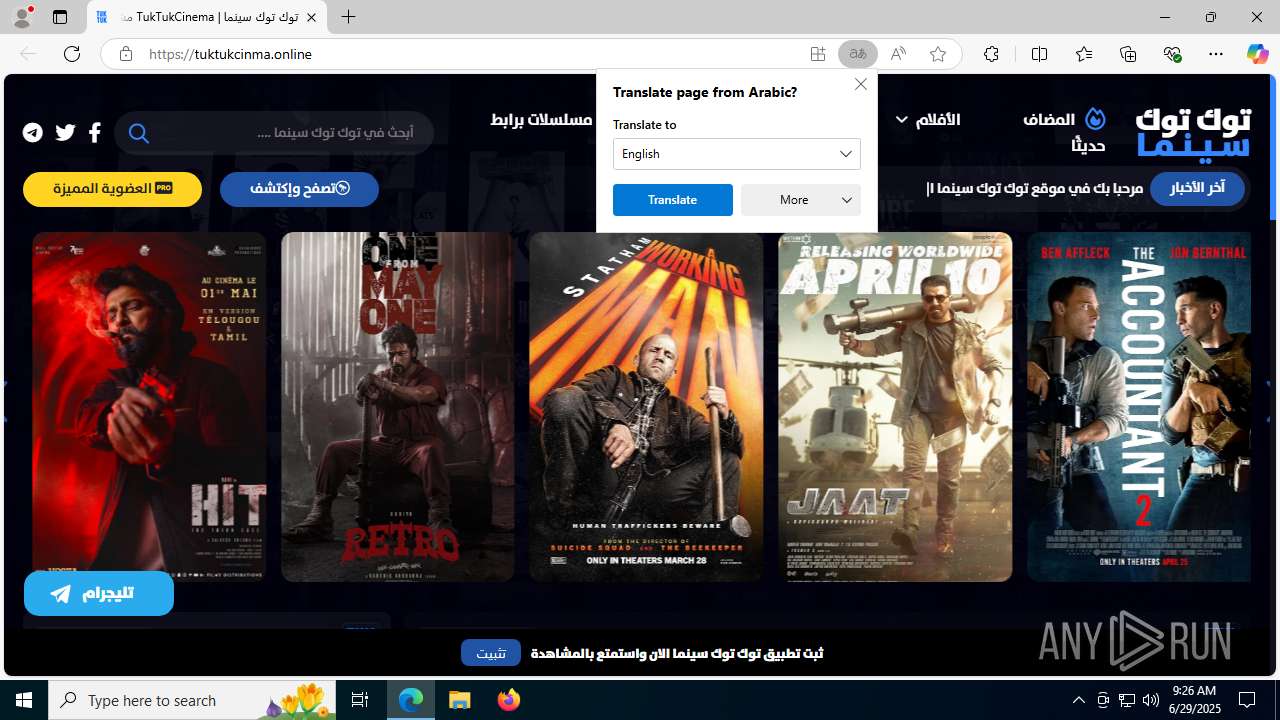The image size is (1280, 720).
Task: Open Firefox from taskbar
Action: coord(508,700)
